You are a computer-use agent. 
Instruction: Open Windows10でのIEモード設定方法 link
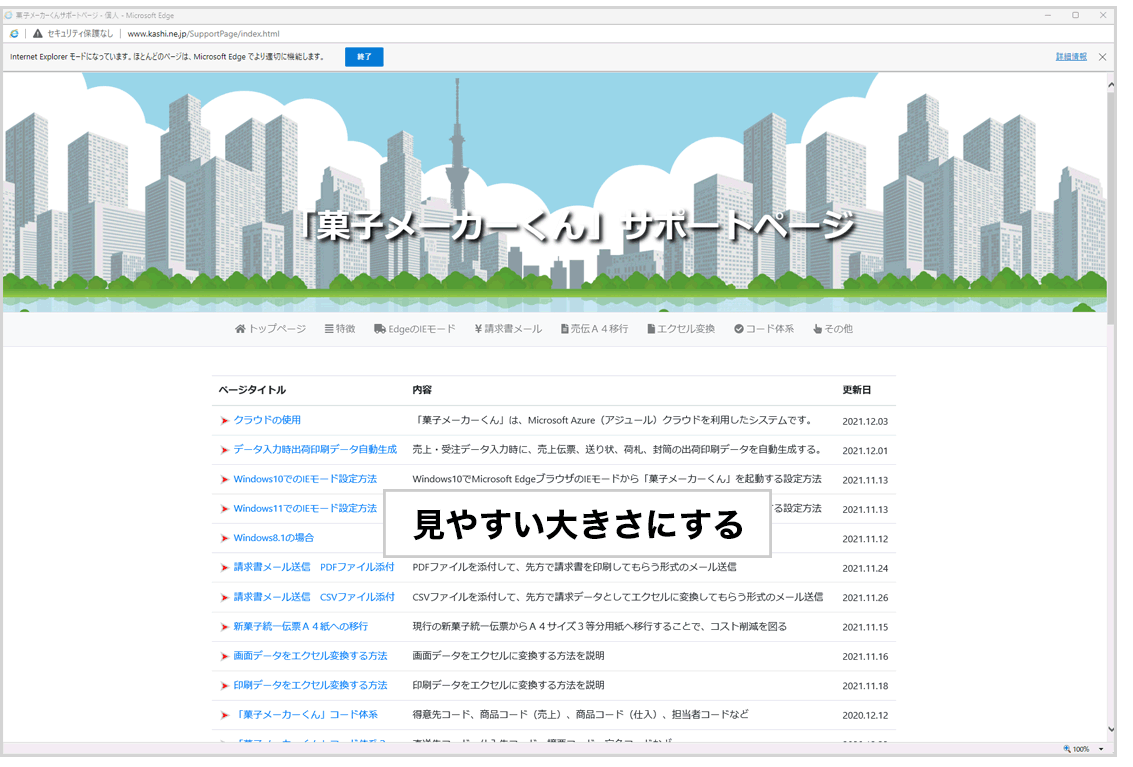305,479
